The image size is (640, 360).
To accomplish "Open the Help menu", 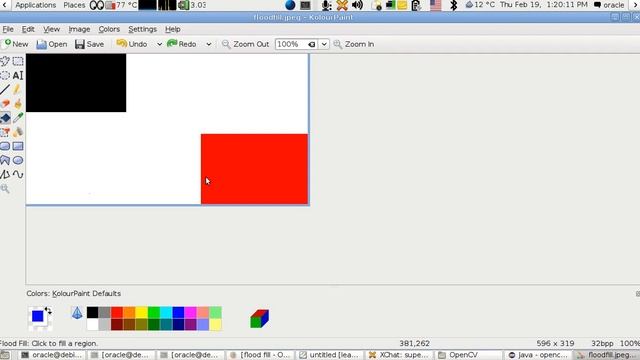I will (173, 29).
